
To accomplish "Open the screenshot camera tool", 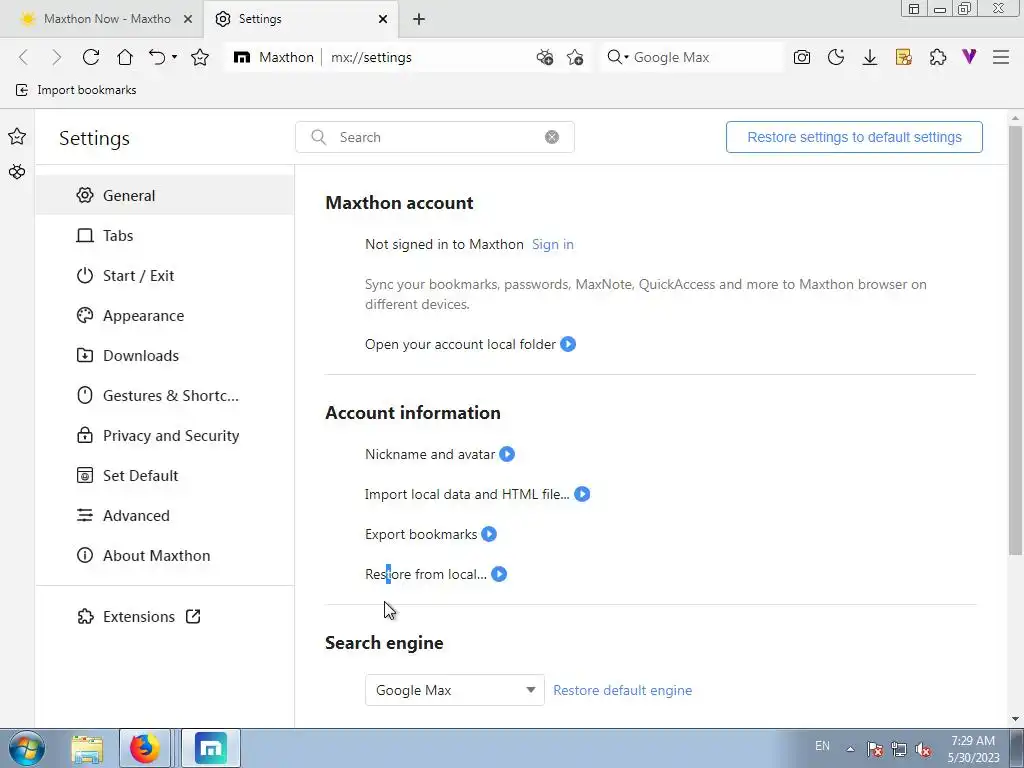I will tap(802, 57).
